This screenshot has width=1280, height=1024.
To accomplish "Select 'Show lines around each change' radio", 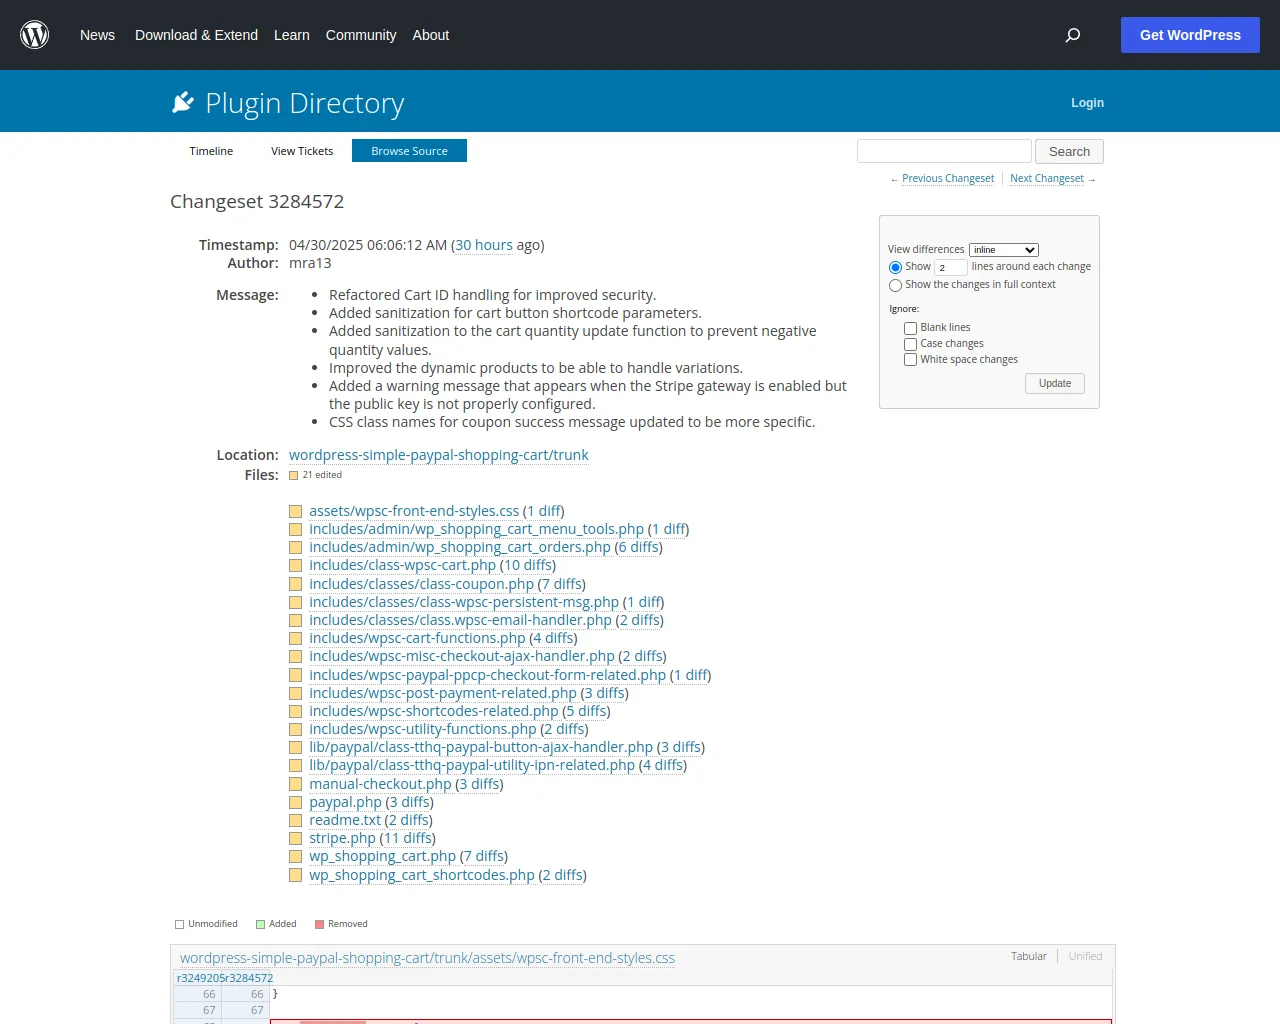I will tap(895, 267).
